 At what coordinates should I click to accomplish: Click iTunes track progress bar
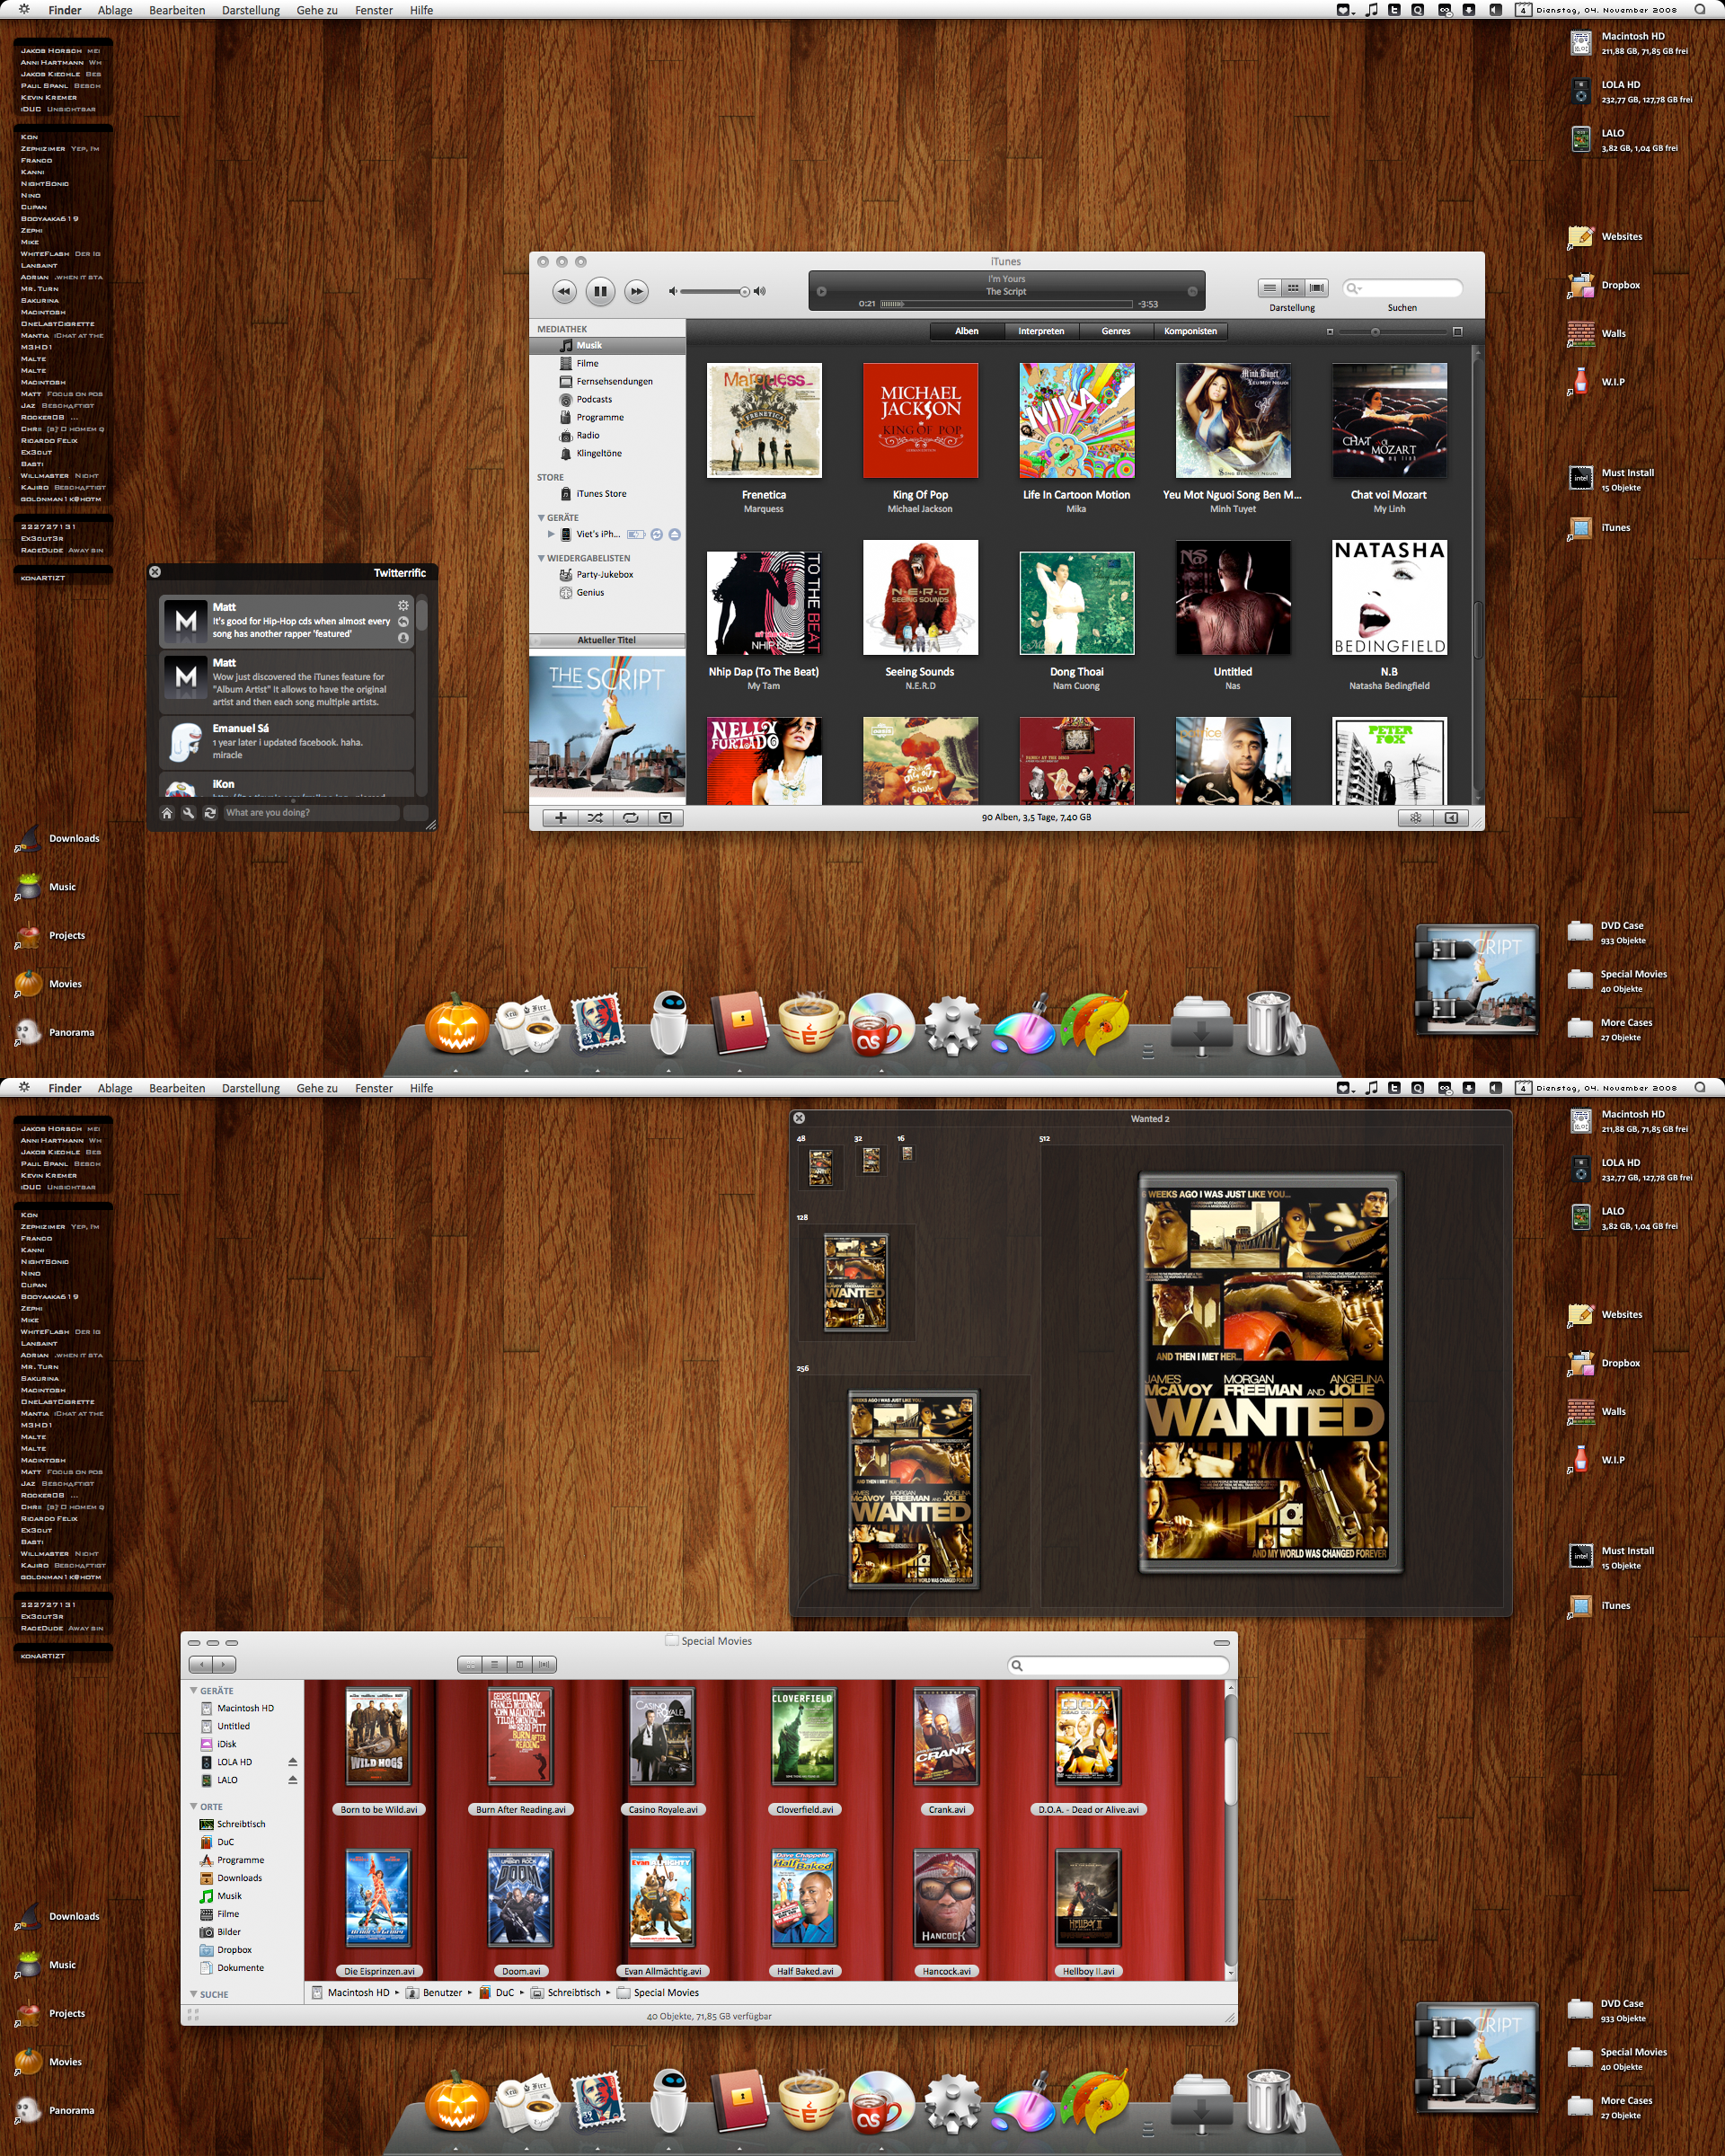[x=1006, y=304]
